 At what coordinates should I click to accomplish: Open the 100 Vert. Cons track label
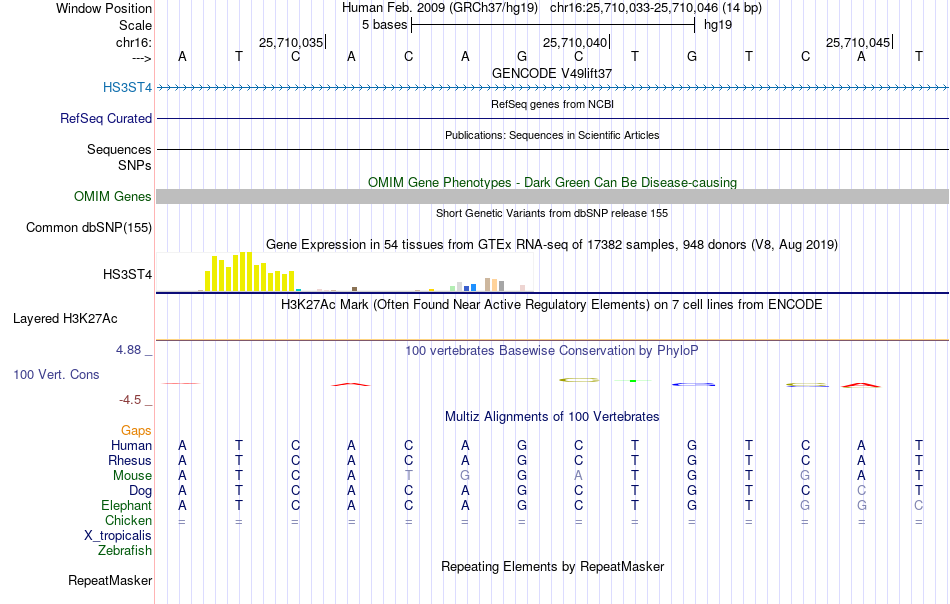click(x=56, y=374)
